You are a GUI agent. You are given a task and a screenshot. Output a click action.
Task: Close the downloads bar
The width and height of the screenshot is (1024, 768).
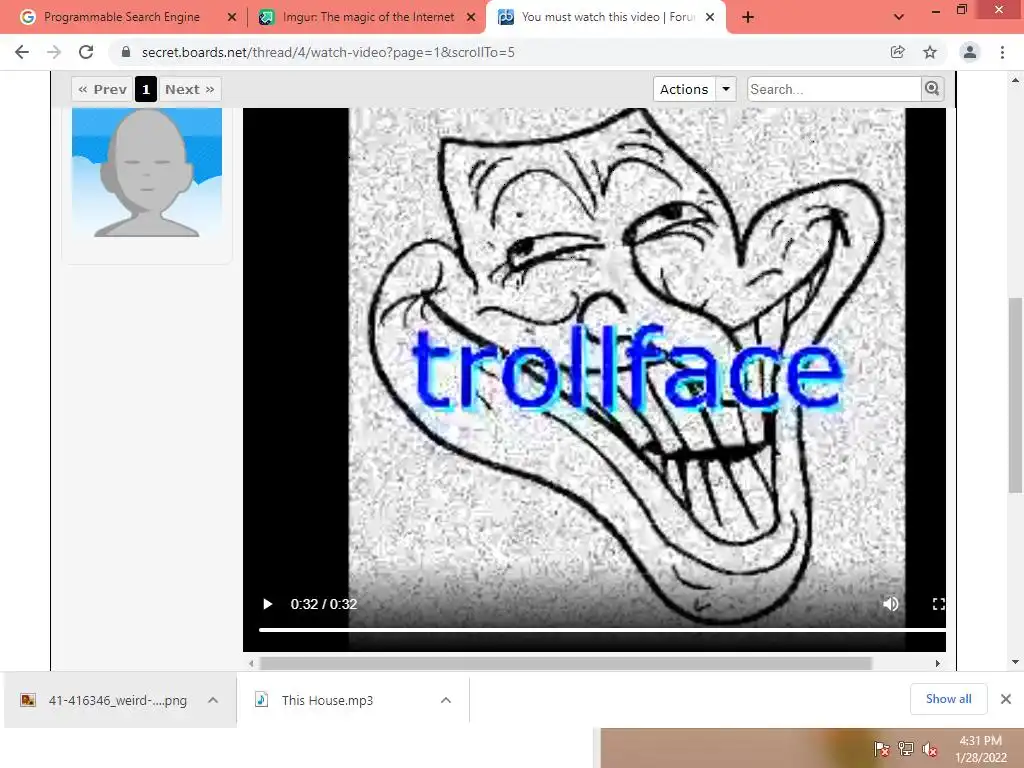coord(1006,699)
